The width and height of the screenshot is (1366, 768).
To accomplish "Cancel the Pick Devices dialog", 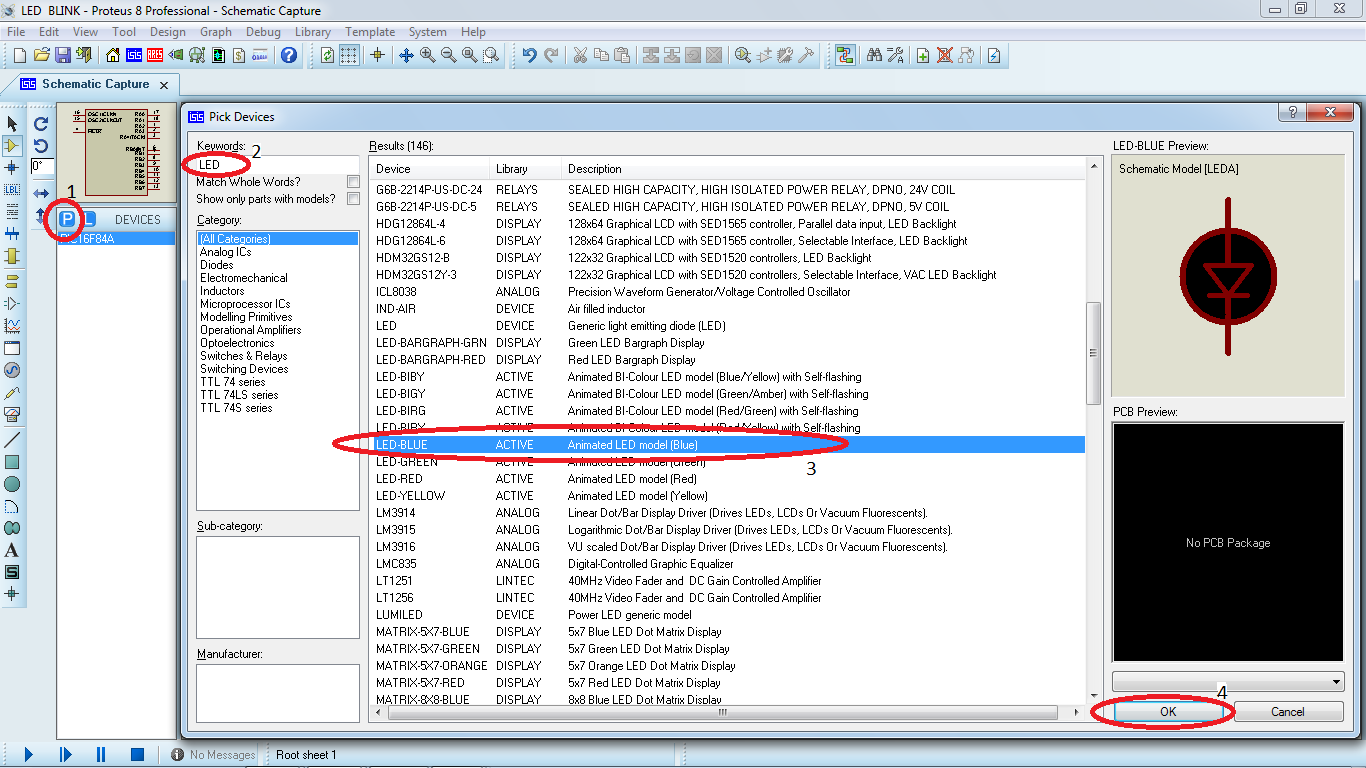I will pyautogui.click(x=1289, y=711).
